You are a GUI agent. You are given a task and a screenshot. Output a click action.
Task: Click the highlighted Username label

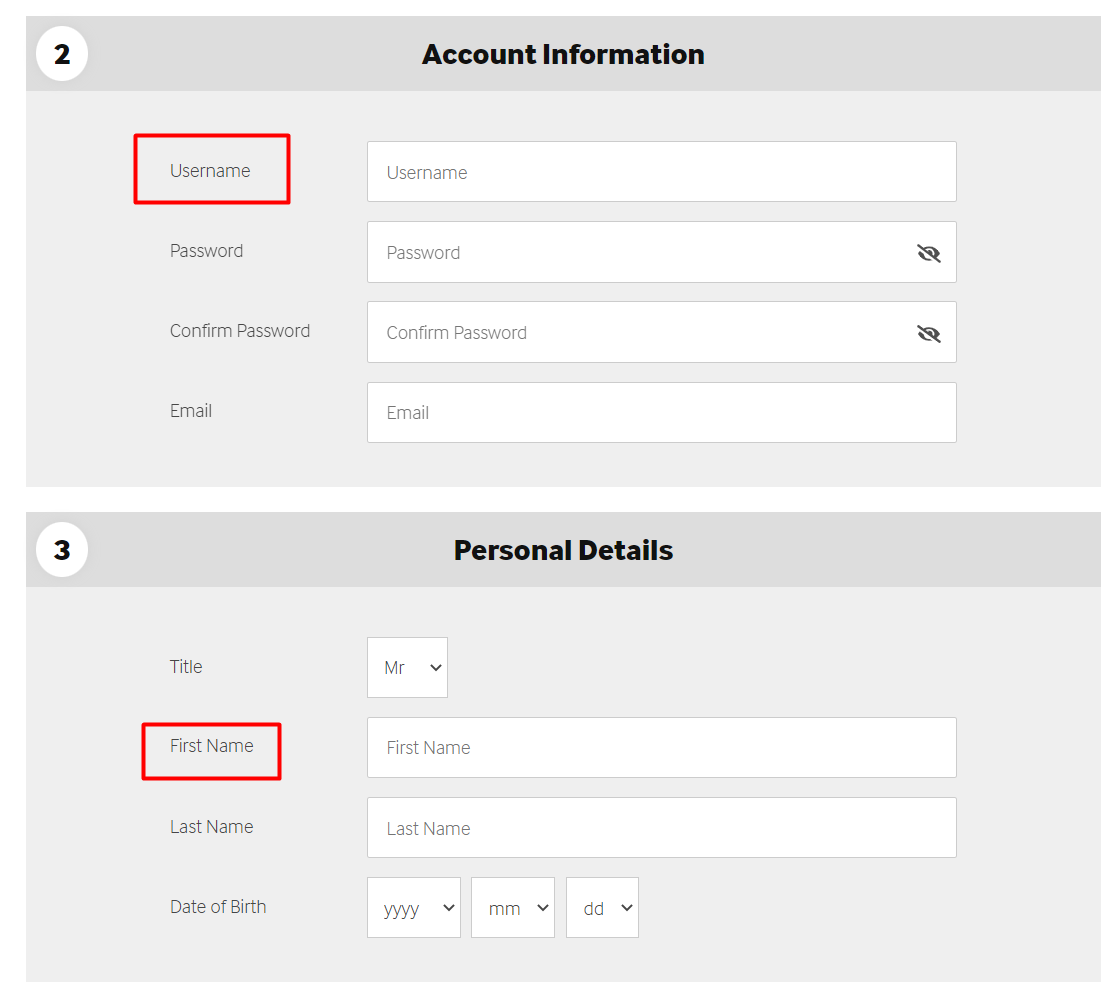[x=210, y=171]
